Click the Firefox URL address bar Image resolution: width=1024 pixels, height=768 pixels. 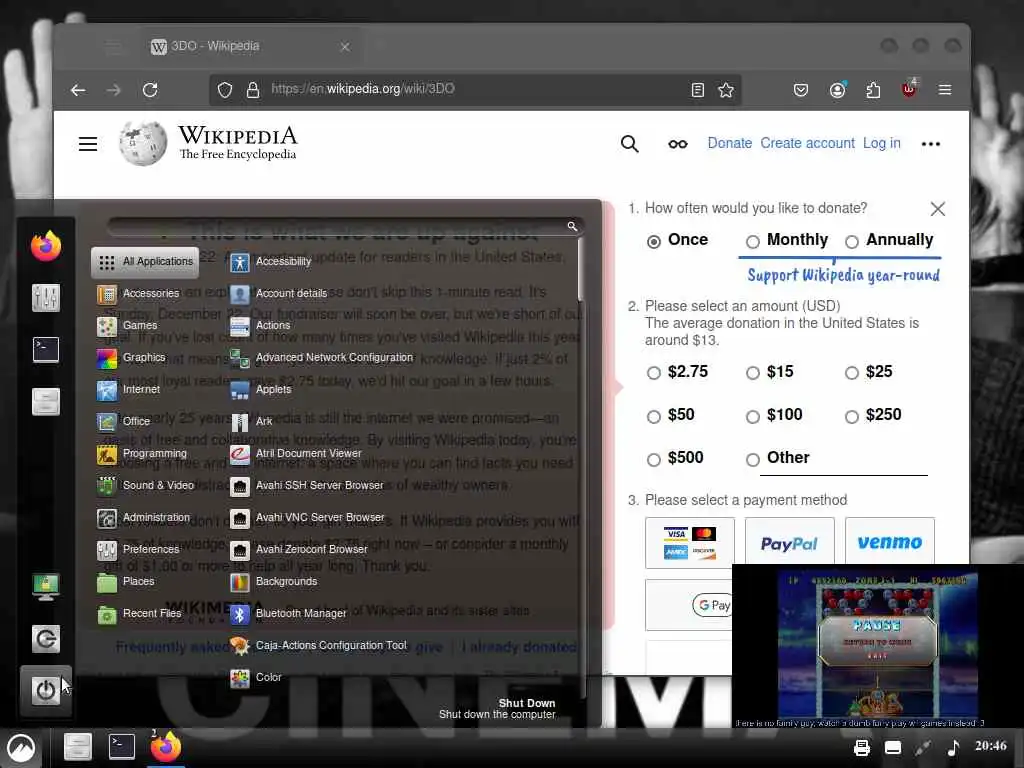click(x=474, y=89)
